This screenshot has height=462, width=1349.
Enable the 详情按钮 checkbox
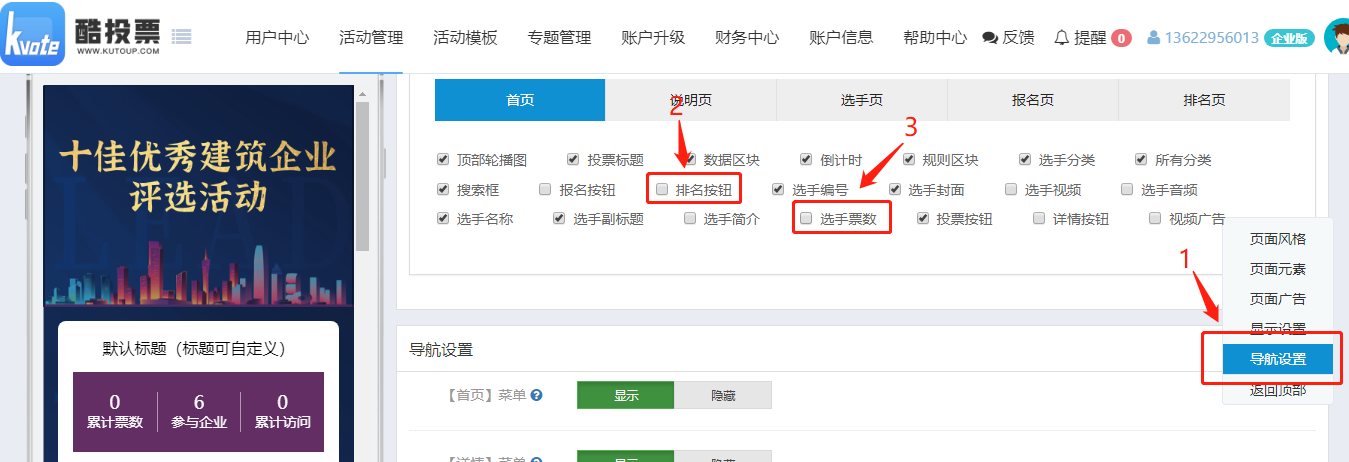click(1039, 218)
